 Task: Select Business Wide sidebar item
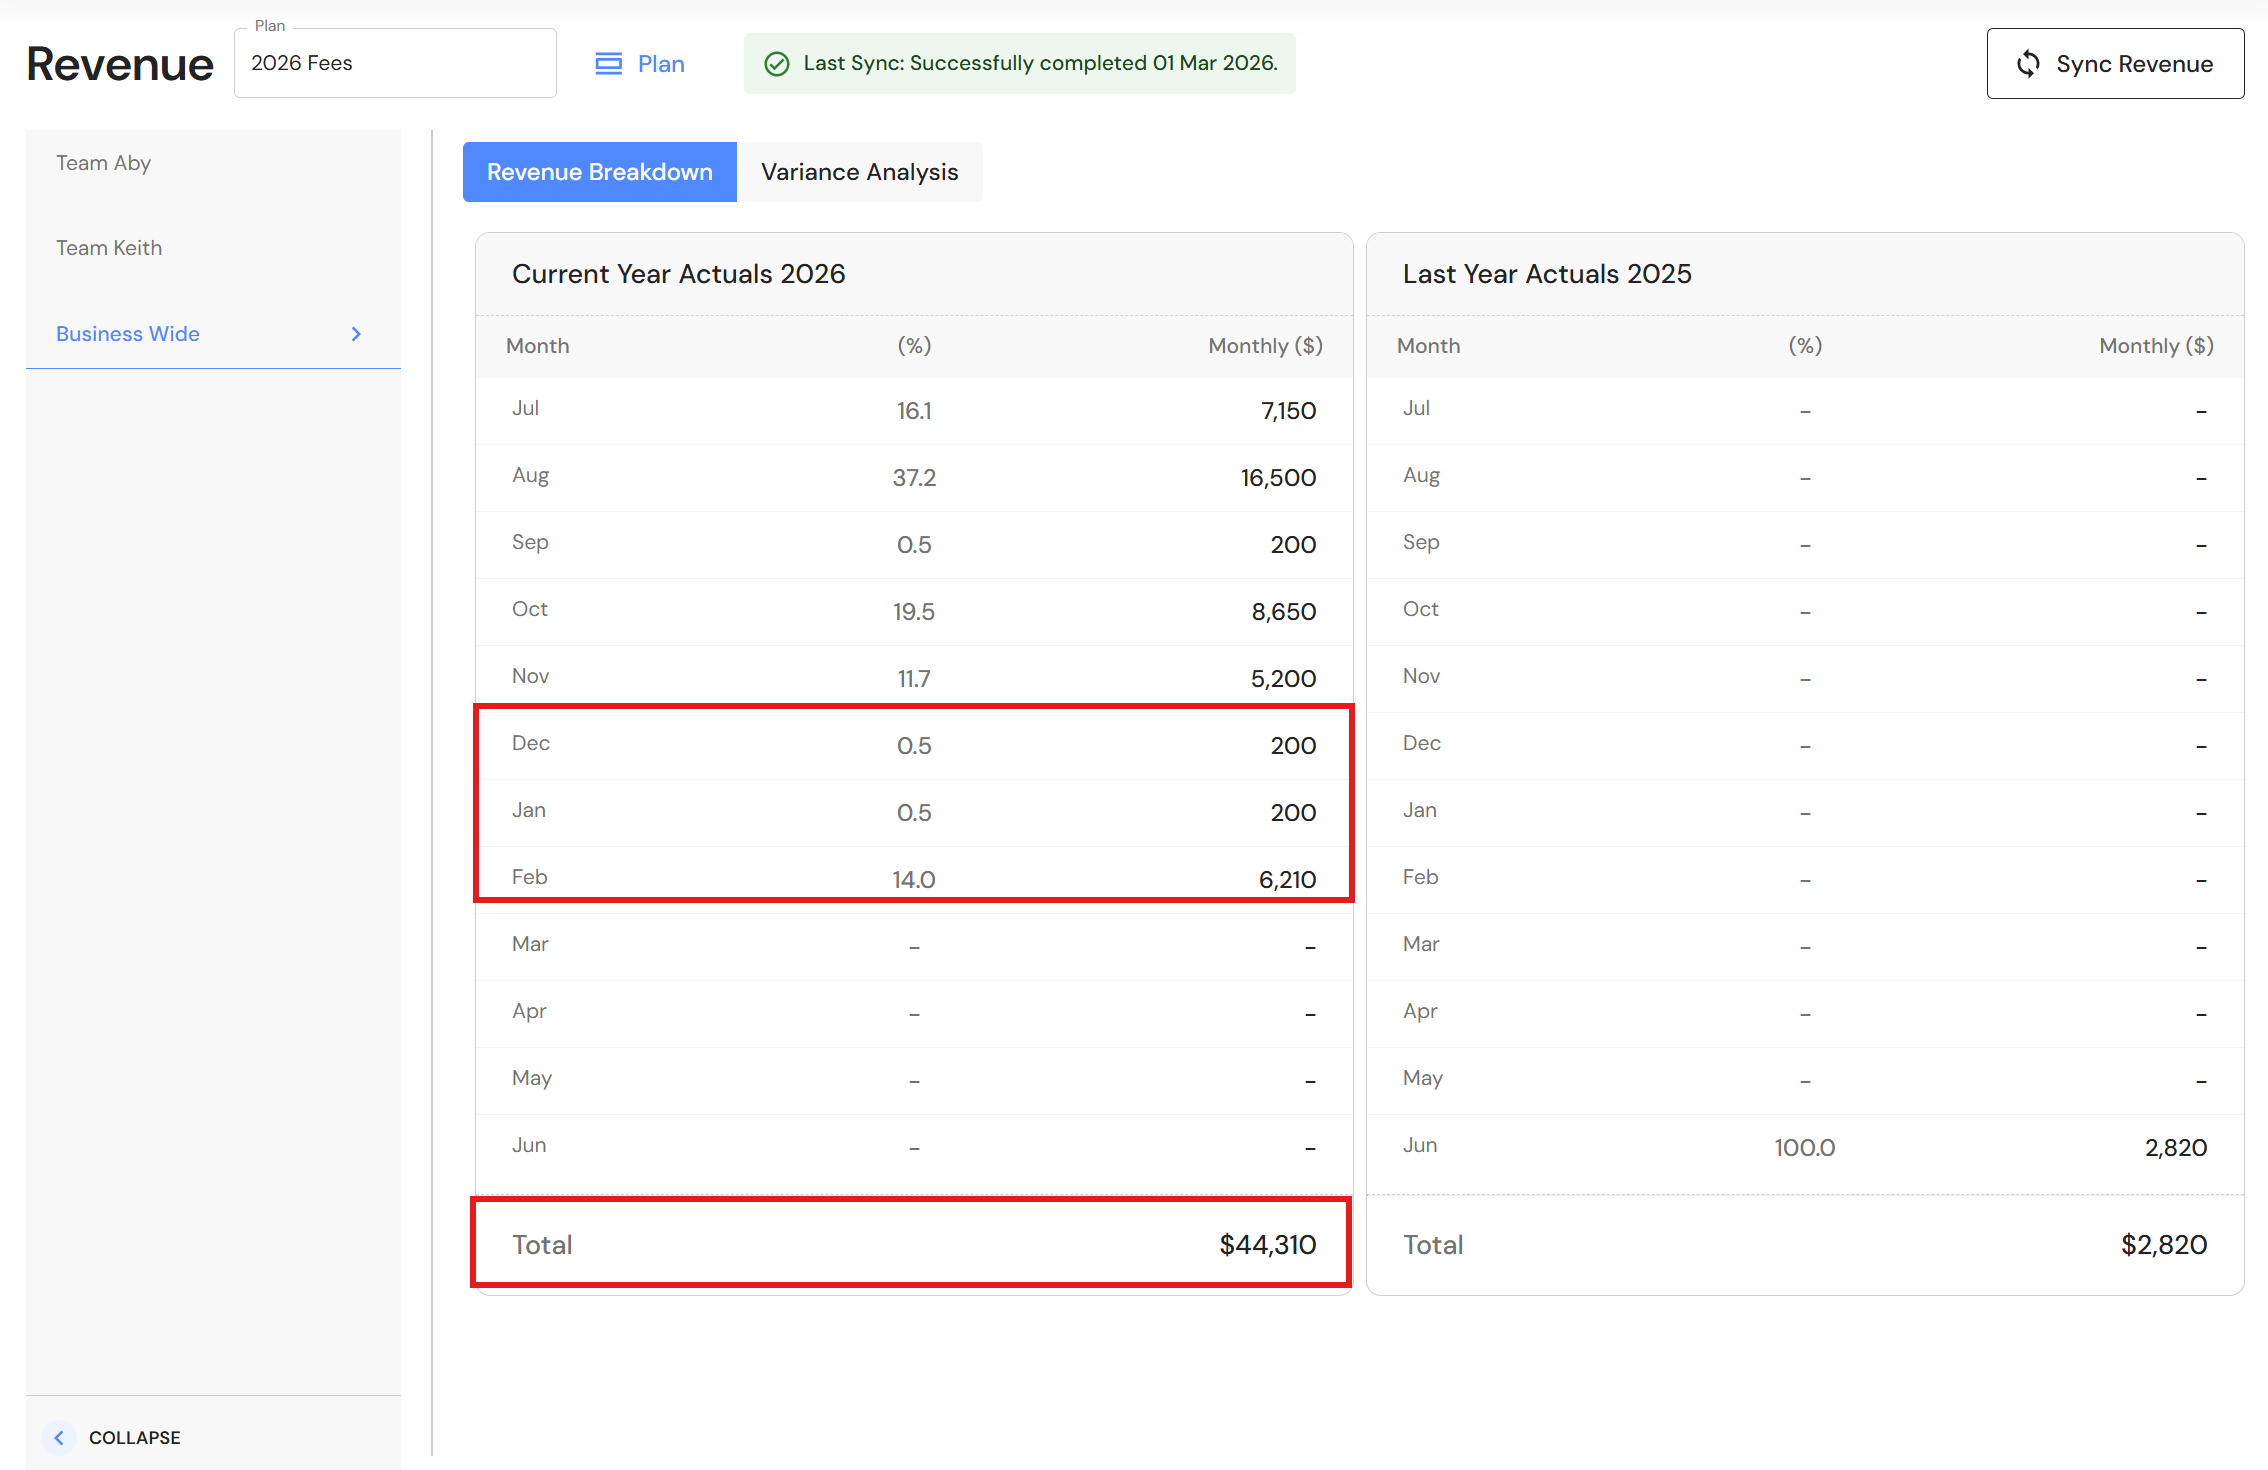point(128,334)
